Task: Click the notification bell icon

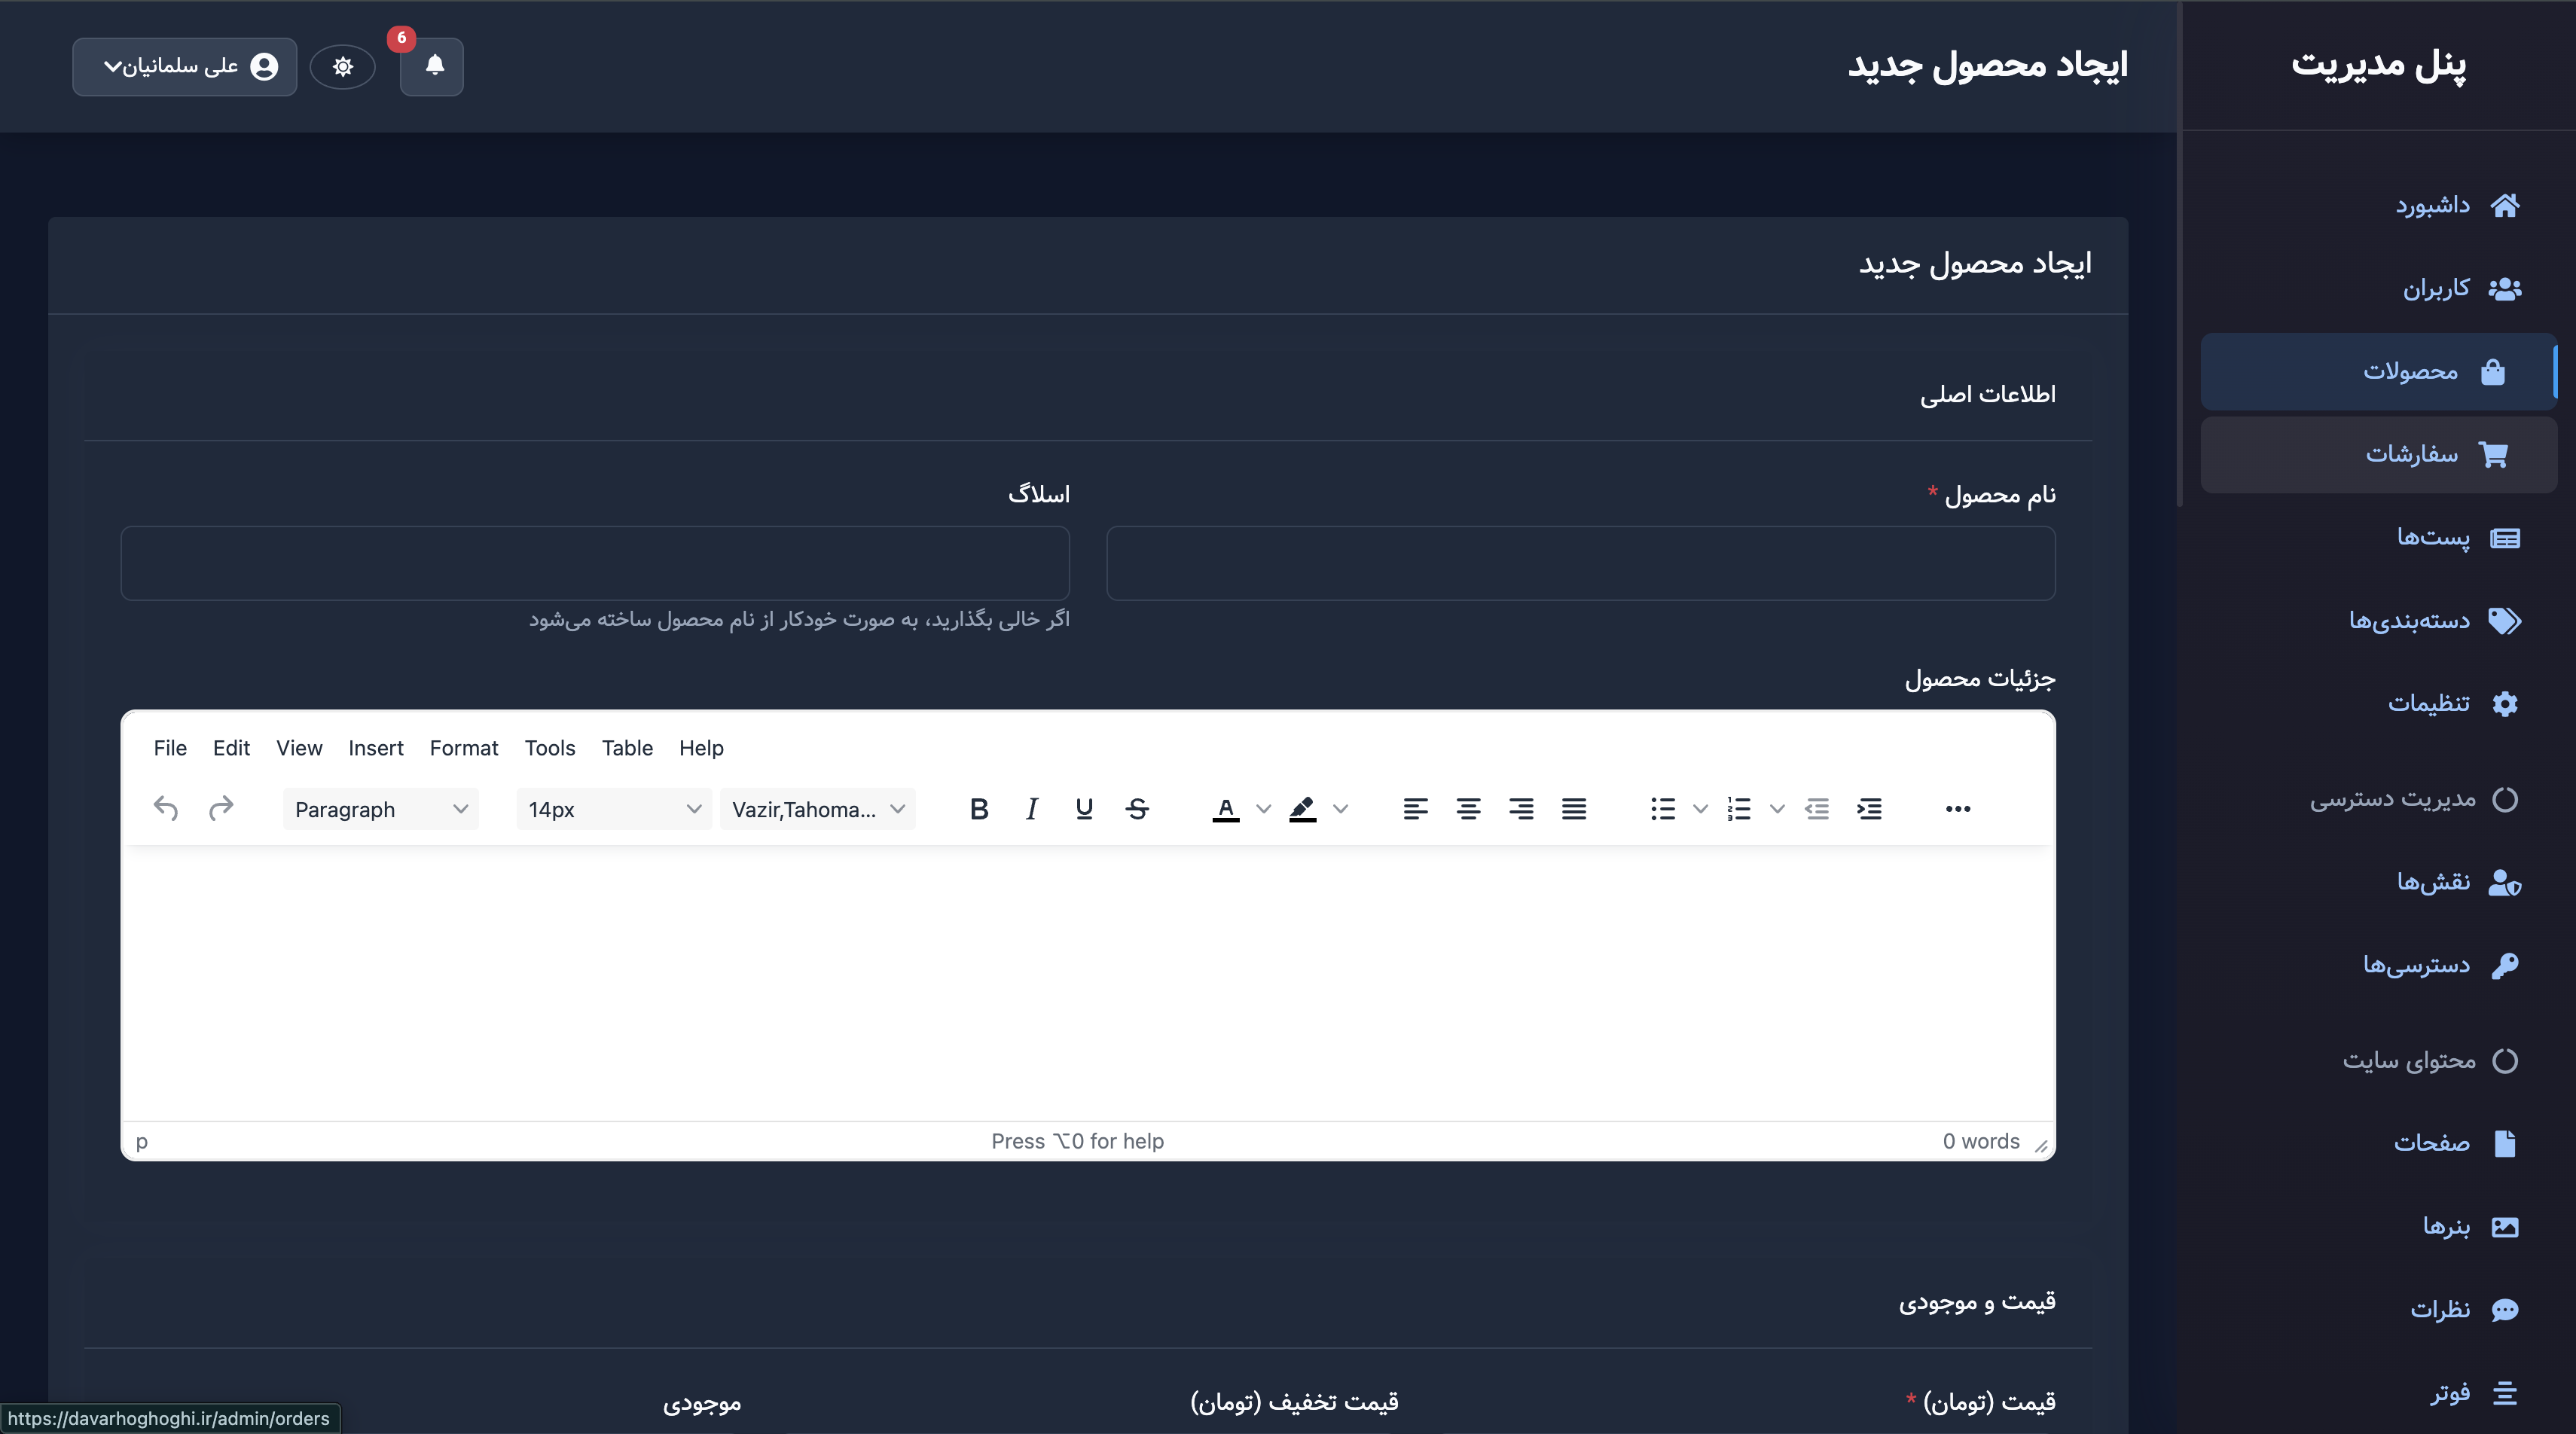Action: (x=432, y=66)
